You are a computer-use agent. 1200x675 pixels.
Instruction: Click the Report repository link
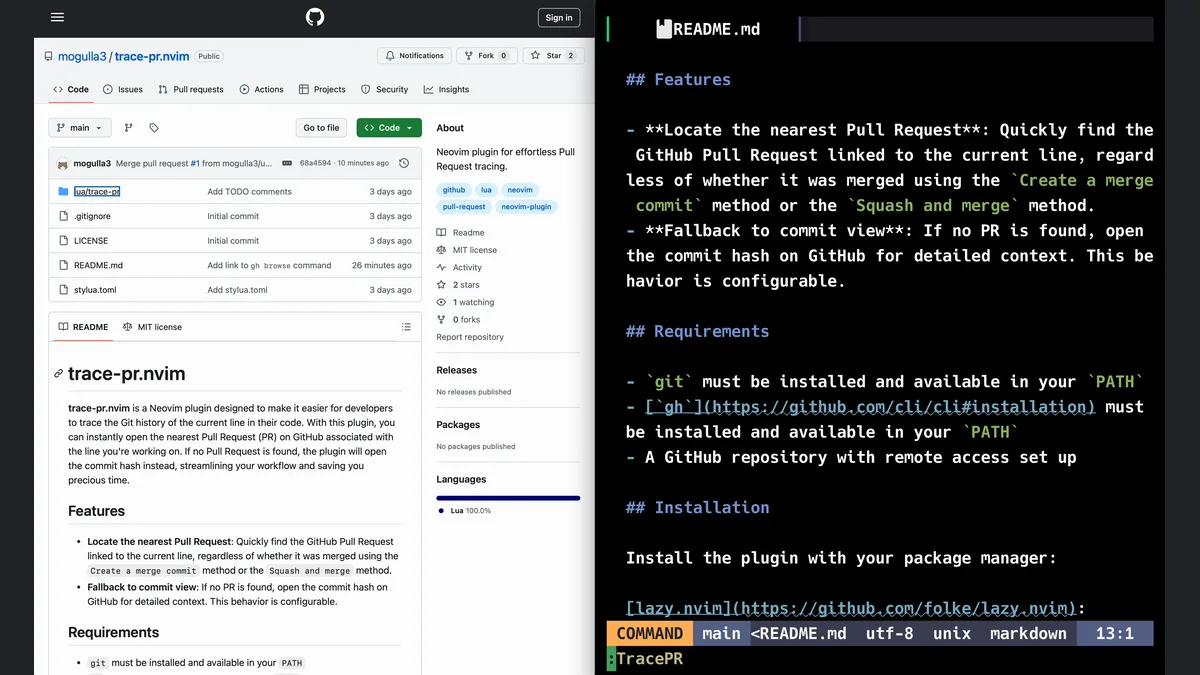pos(470,337)
